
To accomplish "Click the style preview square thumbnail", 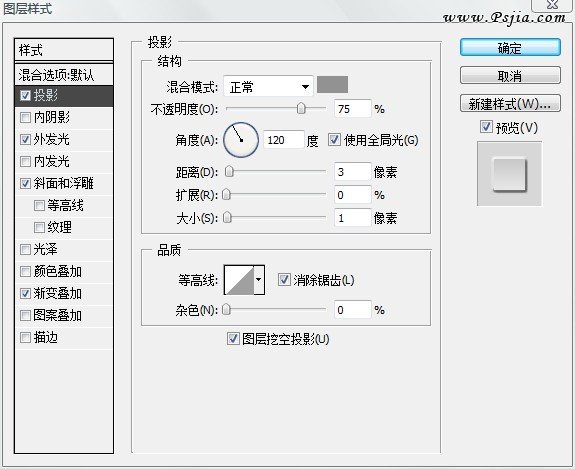I will 509,174.
